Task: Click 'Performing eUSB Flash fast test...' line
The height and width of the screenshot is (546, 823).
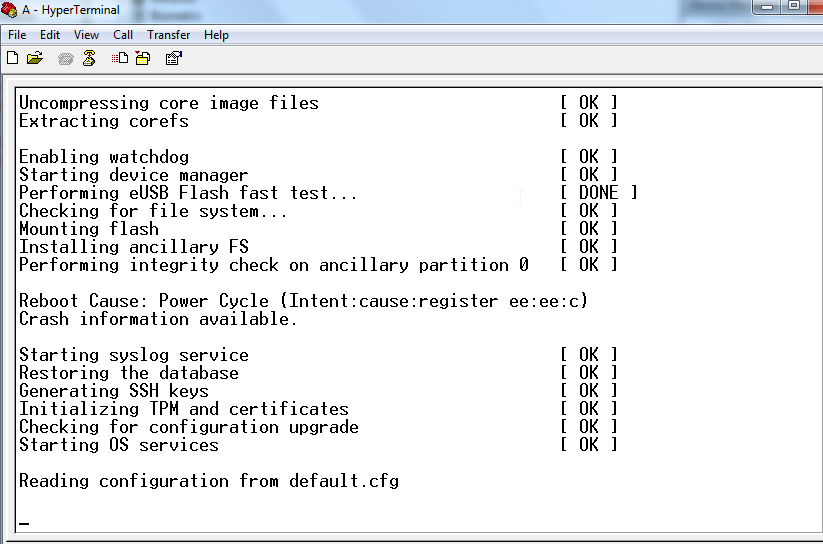Action: click(x=188, y=193)
